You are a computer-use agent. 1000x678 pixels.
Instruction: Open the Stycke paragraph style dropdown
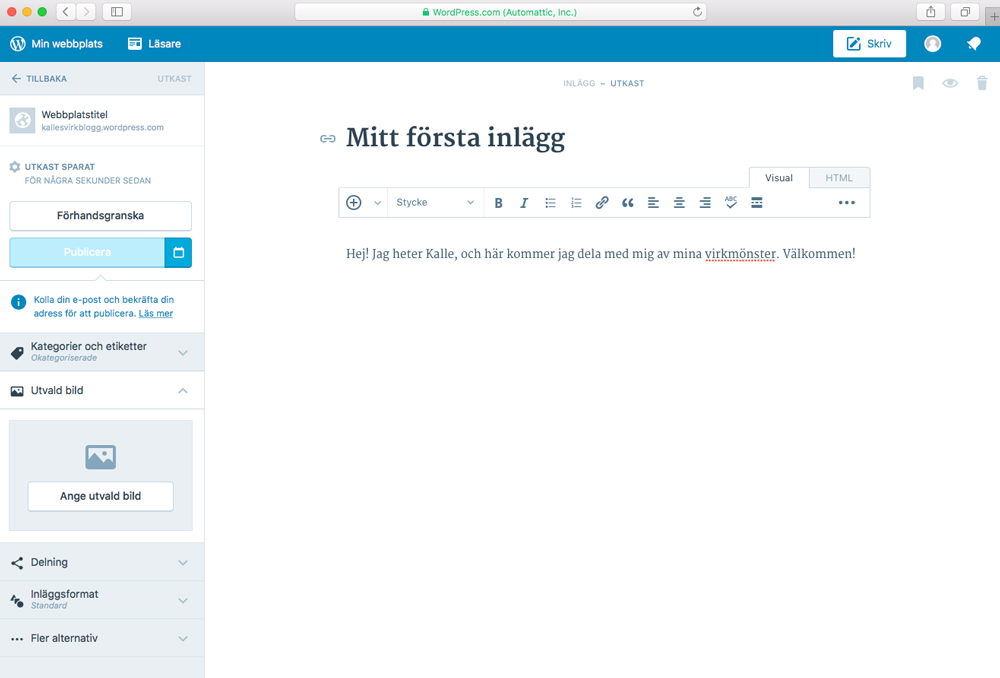(435, 203)
